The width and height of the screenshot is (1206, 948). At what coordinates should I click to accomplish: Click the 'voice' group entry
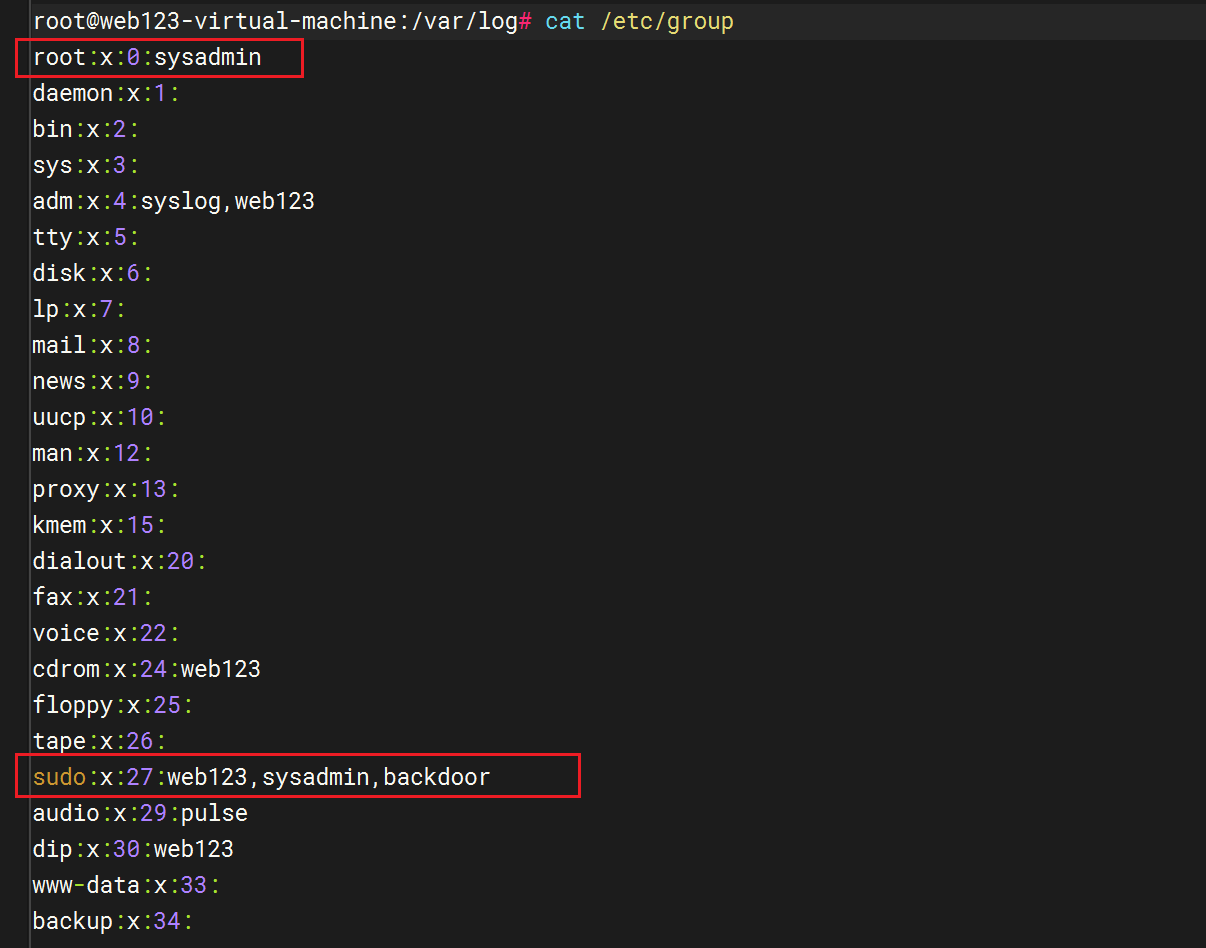tap(66, 633)
